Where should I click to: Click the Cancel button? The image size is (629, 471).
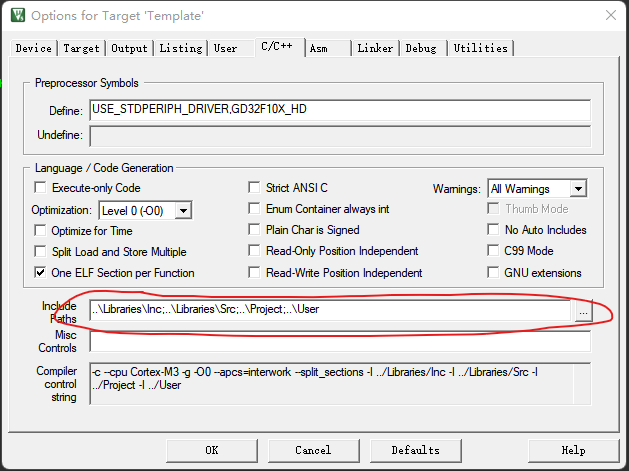click(313, 451)
